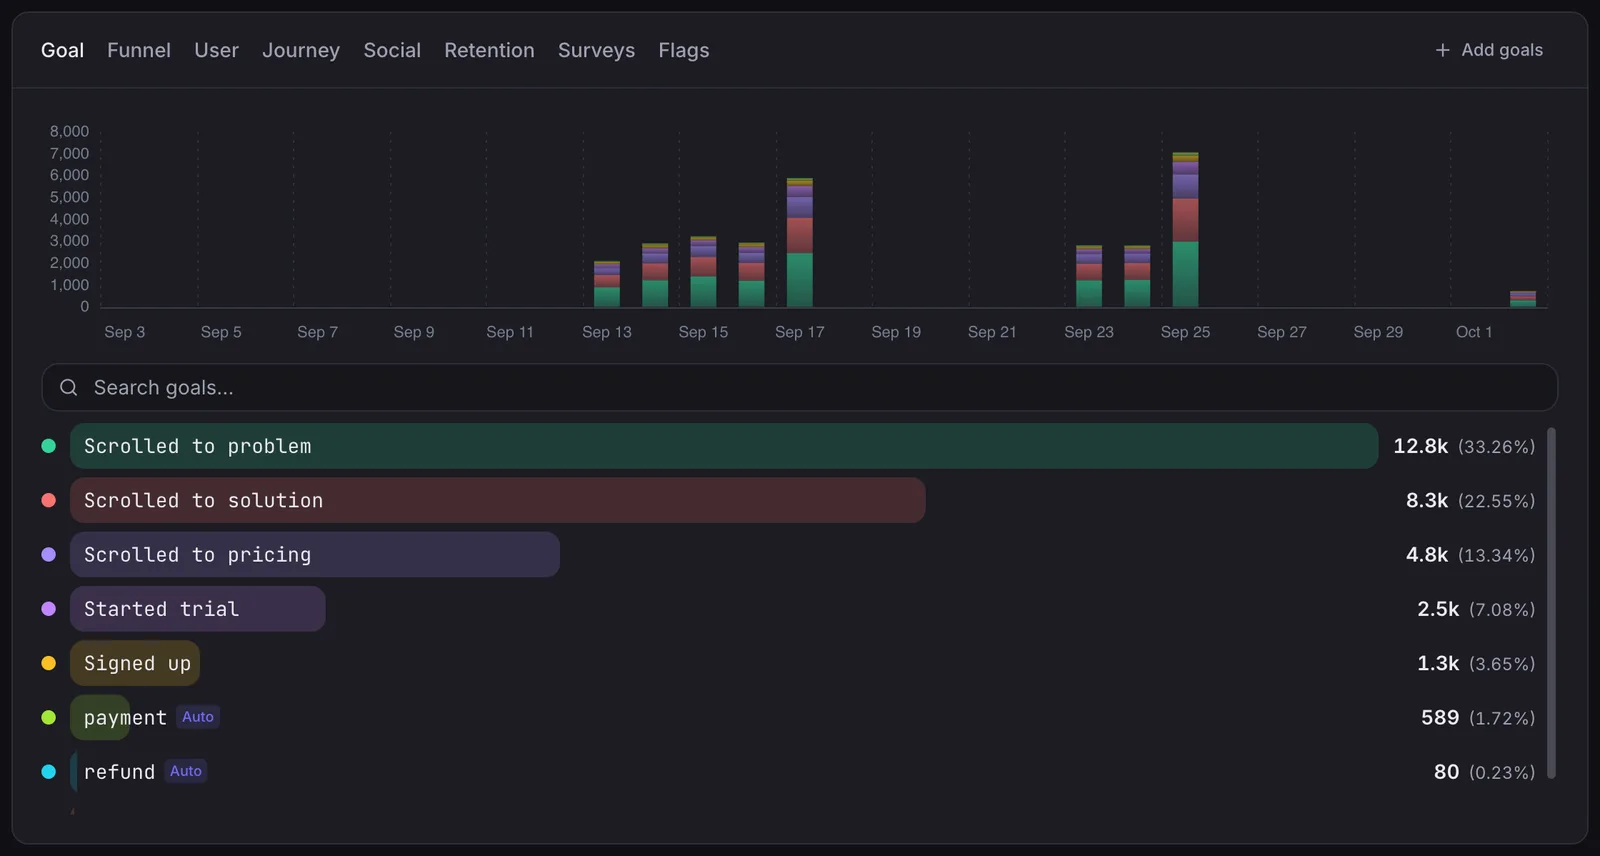Click the magnifier icon in search box
Image resolution: width=1600 pixels, height=856 pixels.
coord(68,387)
